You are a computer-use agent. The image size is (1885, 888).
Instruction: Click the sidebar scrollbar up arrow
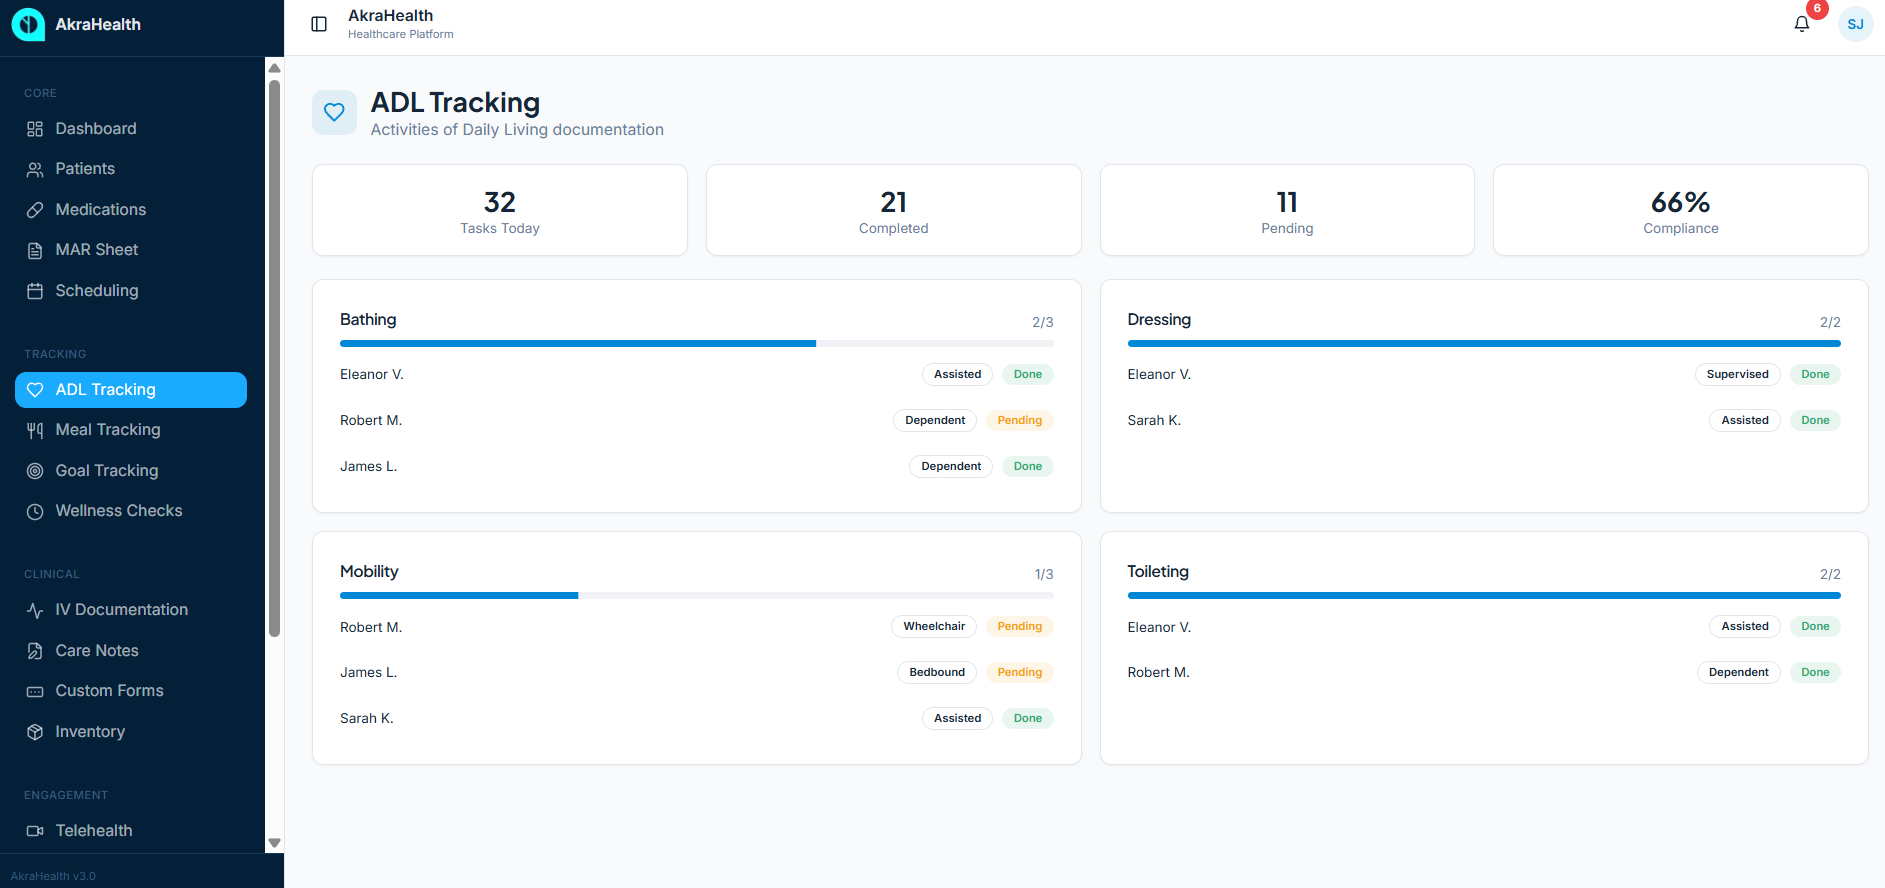pos(274,68)
